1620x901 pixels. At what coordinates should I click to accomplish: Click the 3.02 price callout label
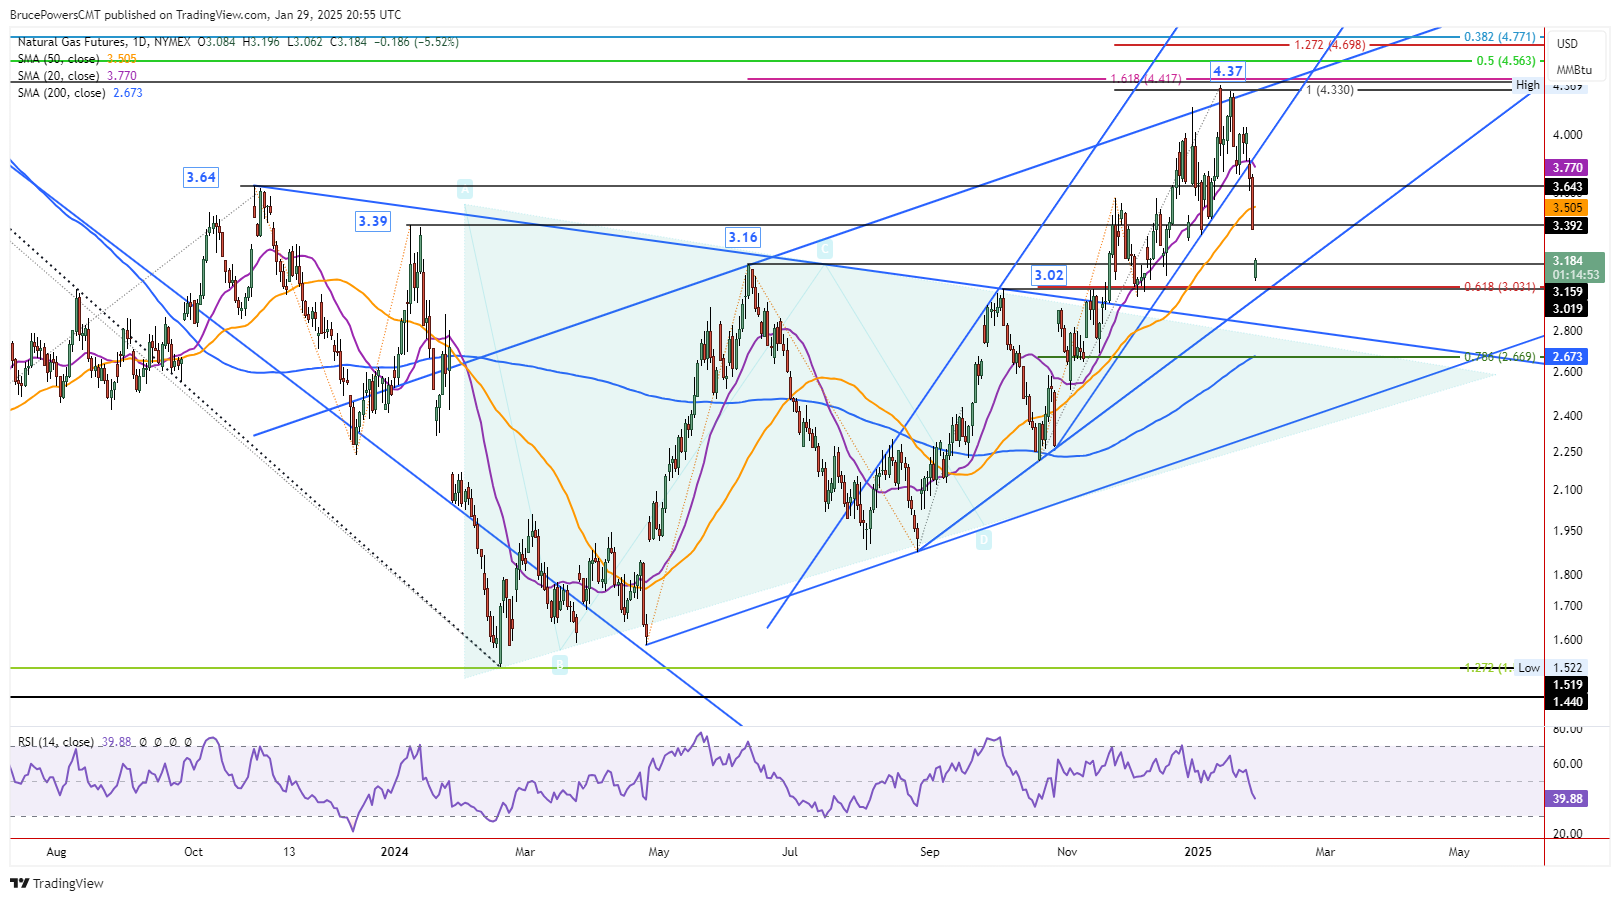1049,275
